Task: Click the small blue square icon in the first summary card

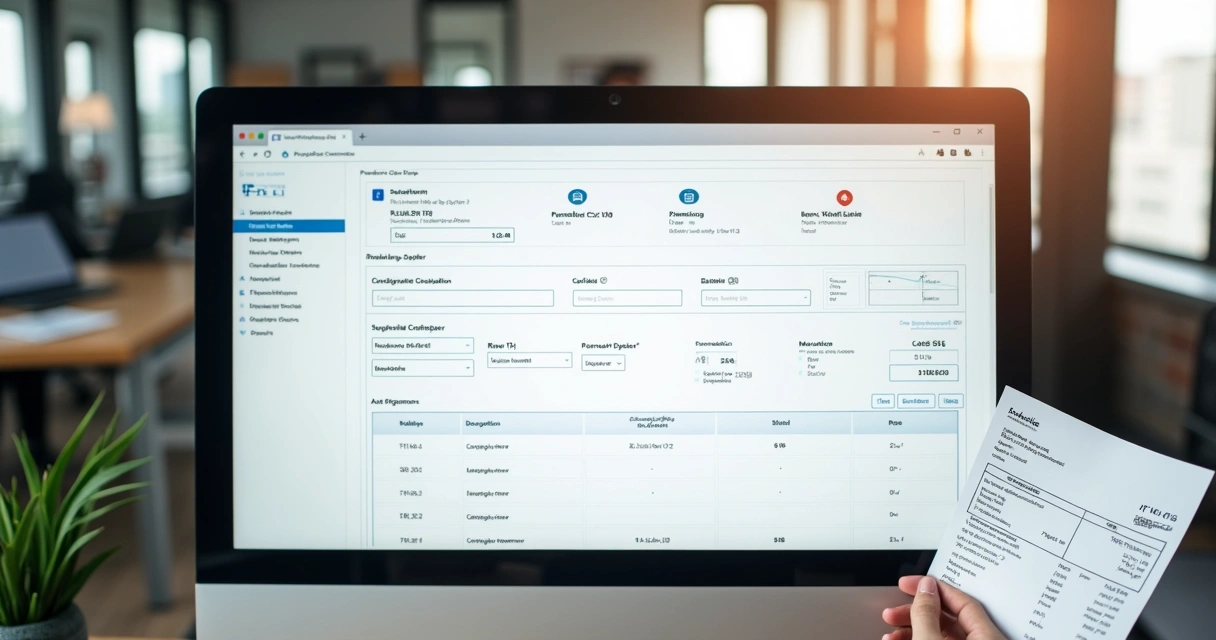Action: (377, 196)
